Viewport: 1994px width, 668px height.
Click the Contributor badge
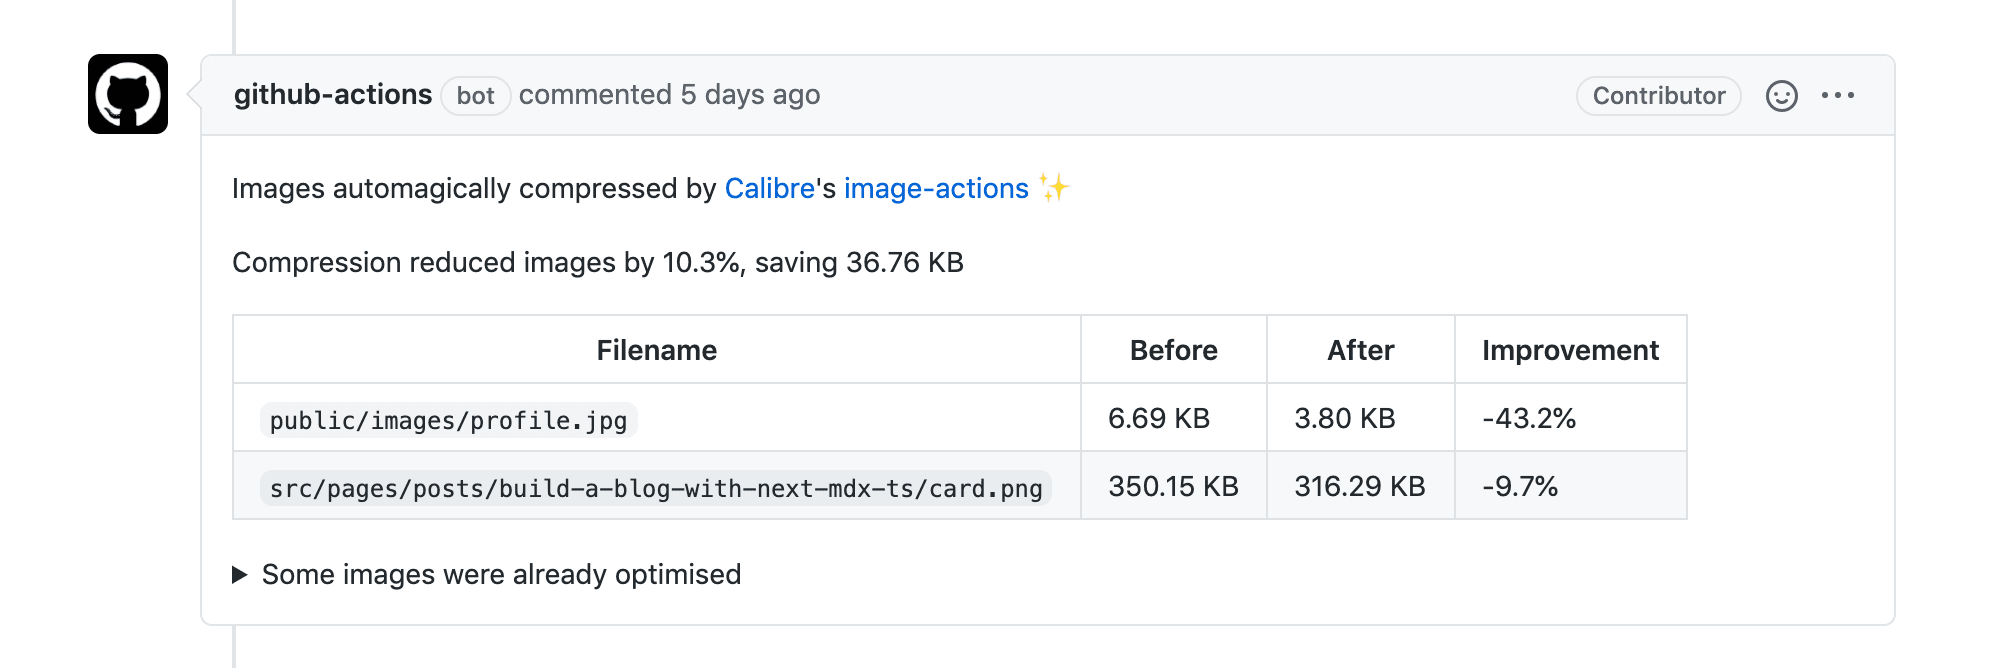click(1659, 95)
